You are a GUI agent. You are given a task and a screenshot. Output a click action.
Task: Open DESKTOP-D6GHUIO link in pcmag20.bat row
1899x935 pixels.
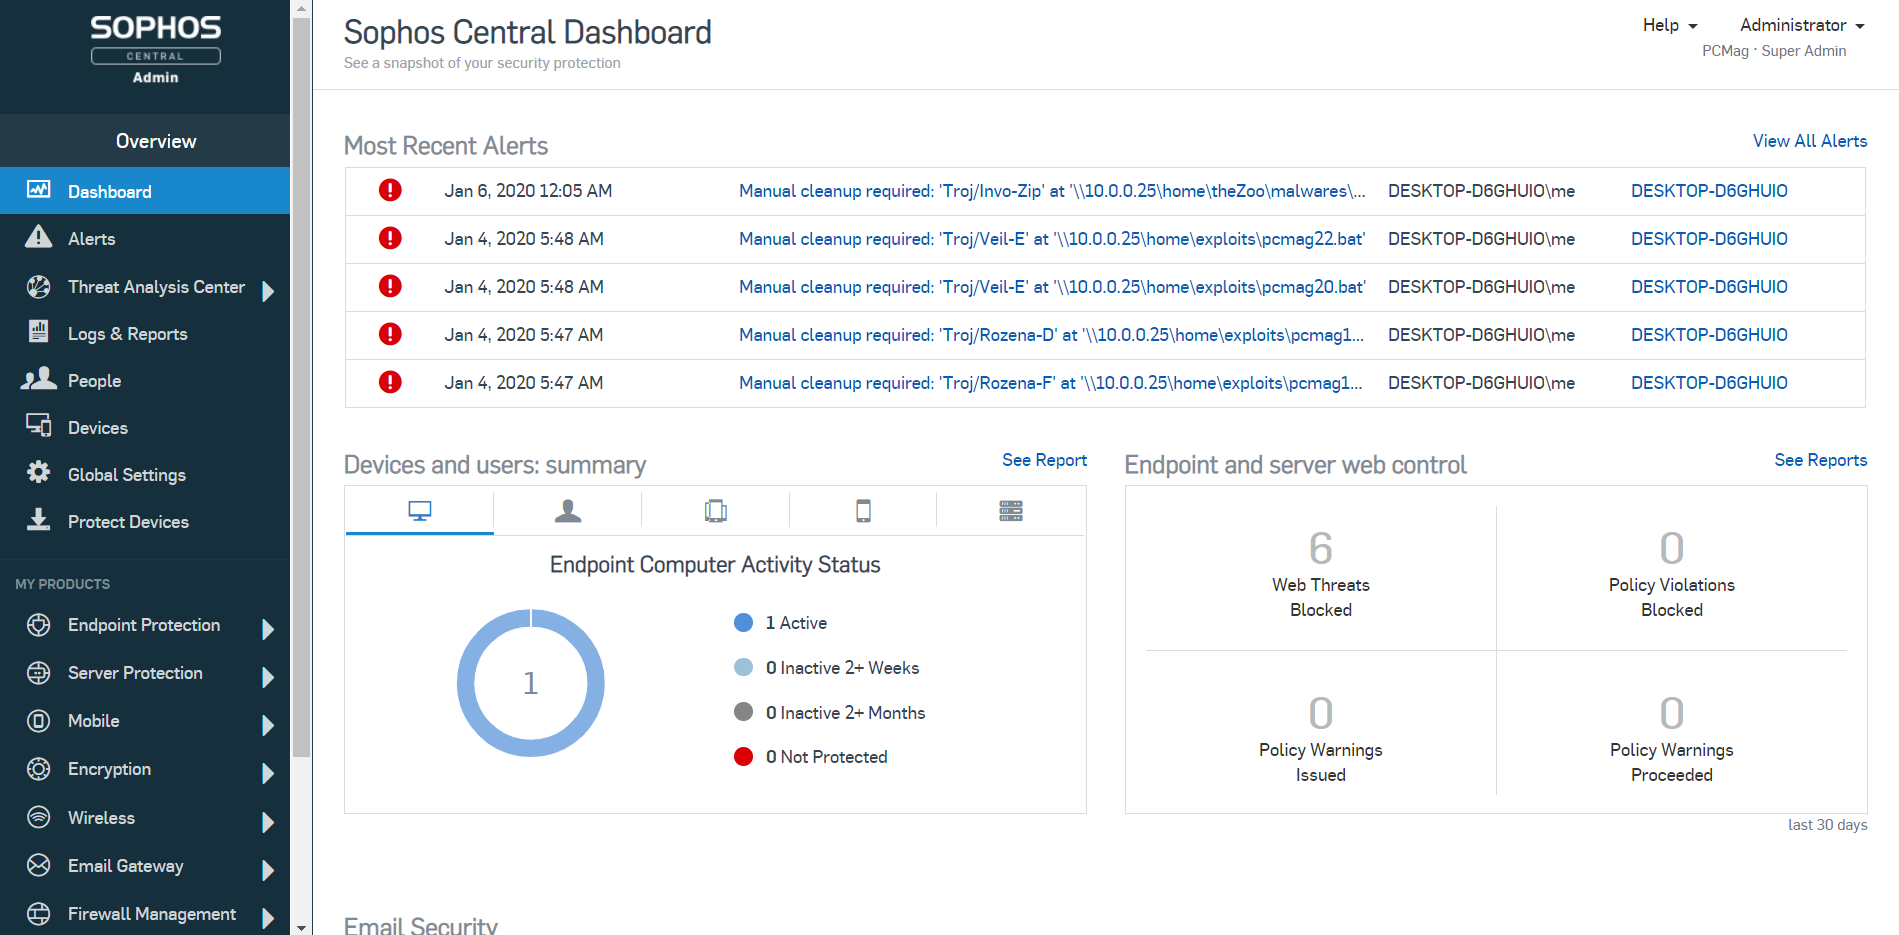1709,287
